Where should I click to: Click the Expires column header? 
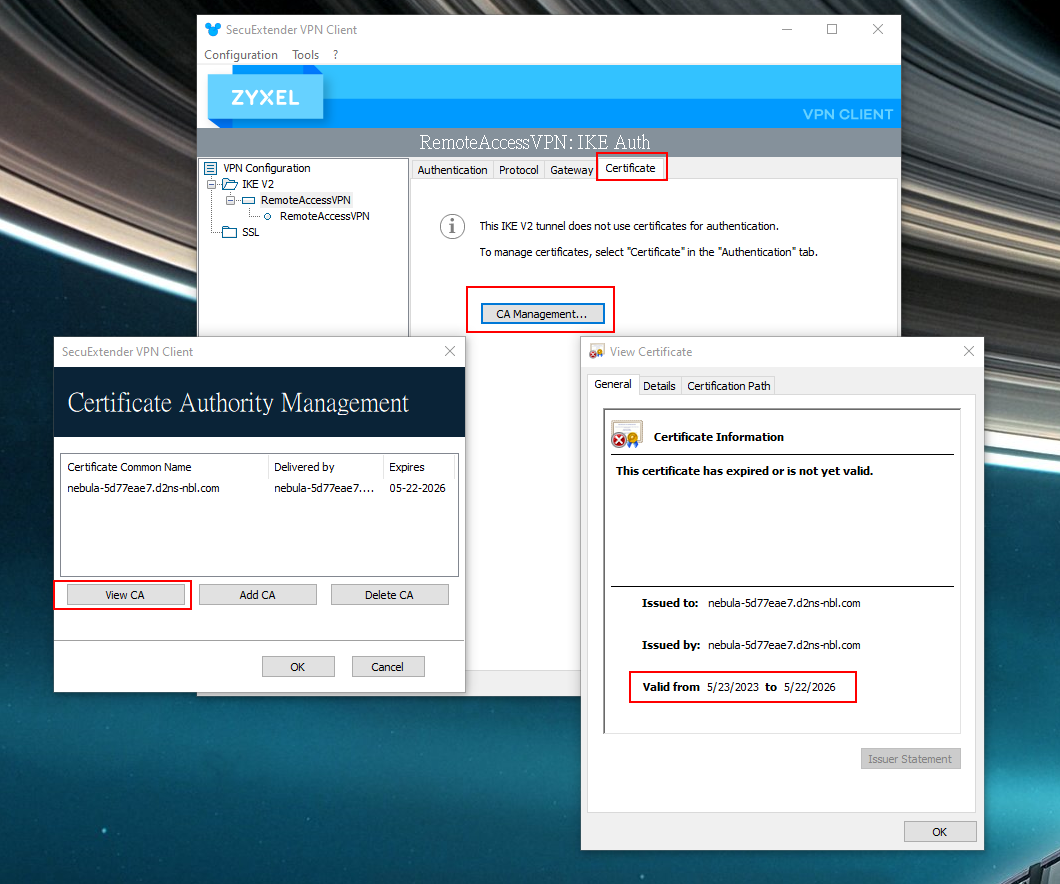click(x=419, y=467)
